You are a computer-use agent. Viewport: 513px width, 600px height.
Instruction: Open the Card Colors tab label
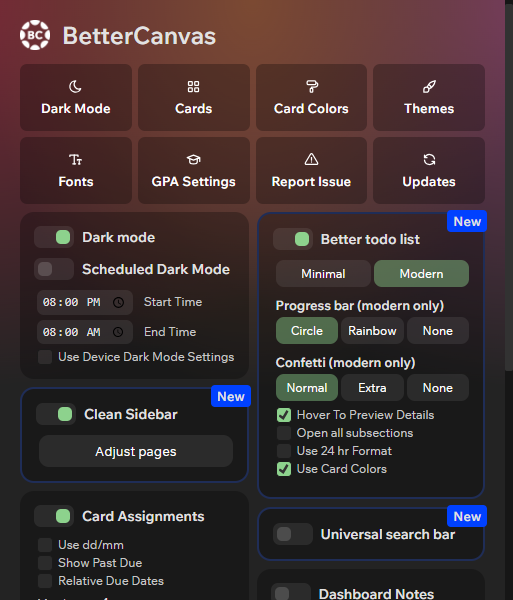pyautogui.click(x=311, y=109)
